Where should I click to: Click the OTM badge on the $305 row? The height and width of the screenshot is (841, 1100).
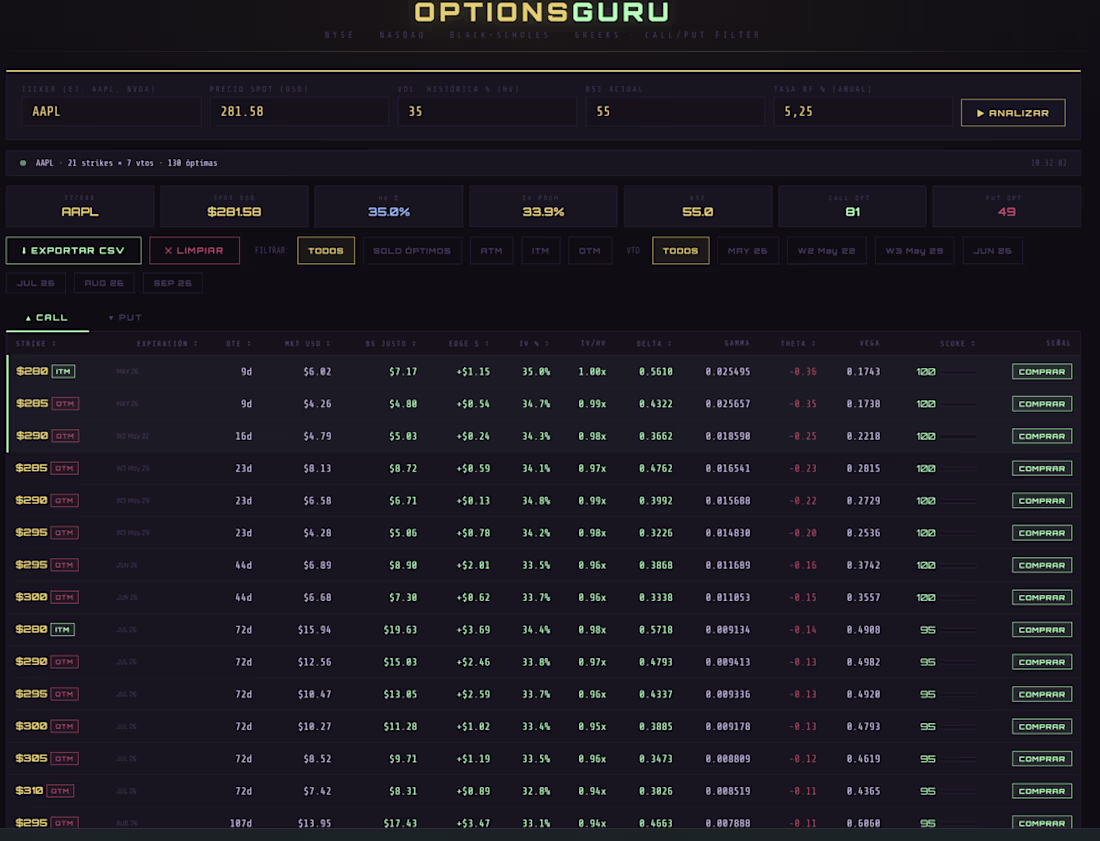point(65,758)
